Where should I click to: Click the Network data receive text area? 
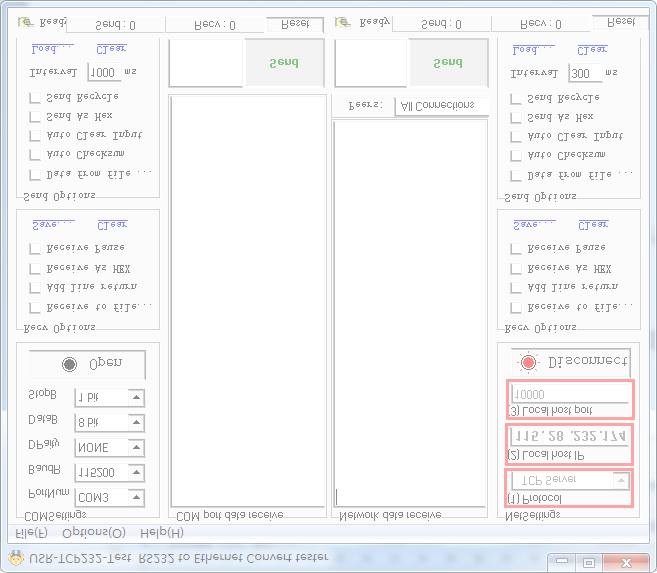tap(410, 313)
